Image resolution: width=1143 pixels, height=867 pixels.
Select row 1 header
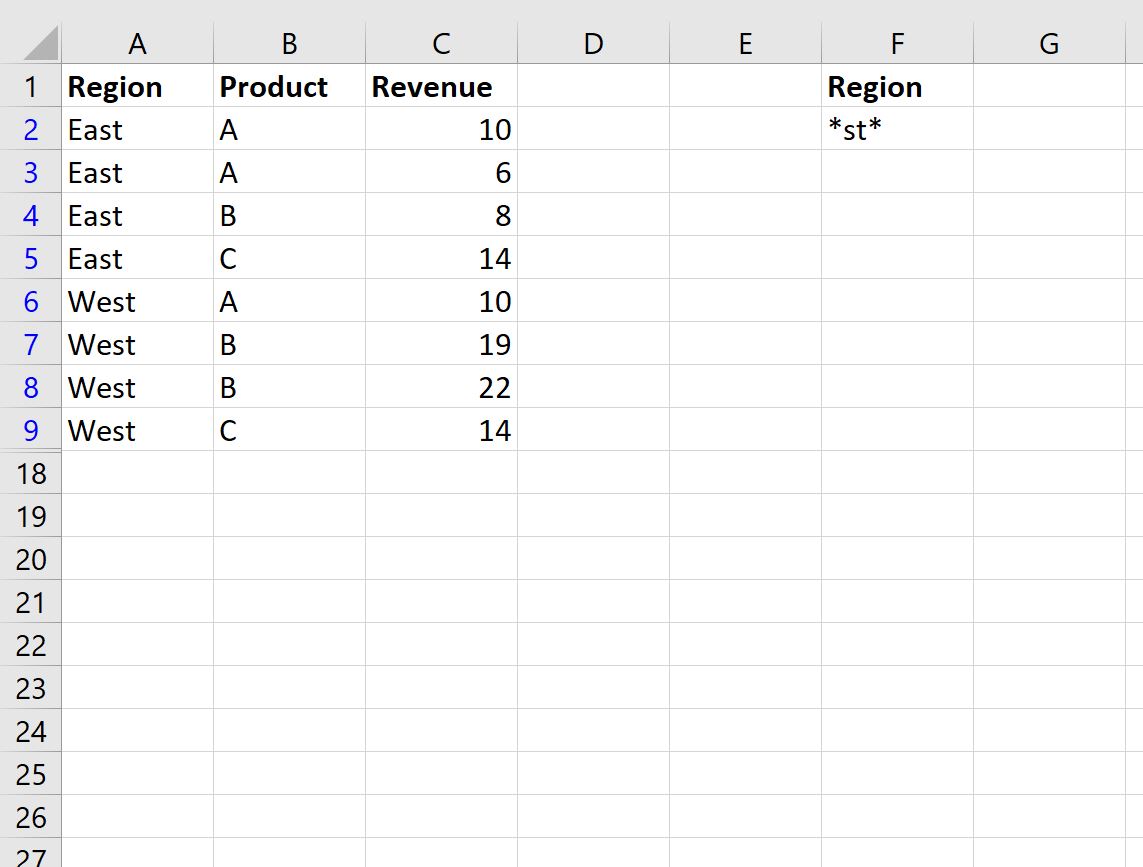pos(31,86)
